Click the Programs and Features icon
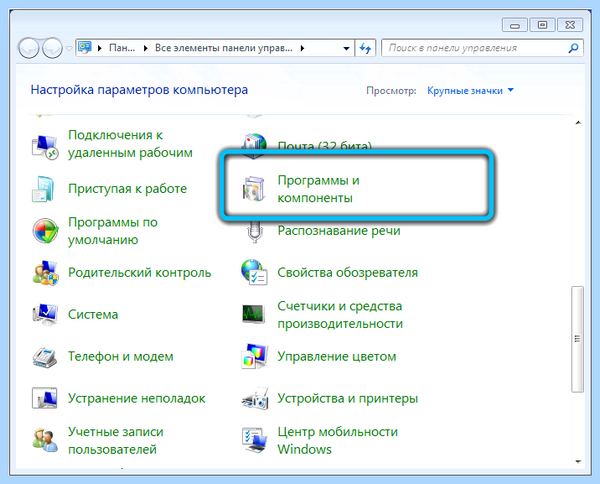The image size is (600, 484). (x=254, y=188)
